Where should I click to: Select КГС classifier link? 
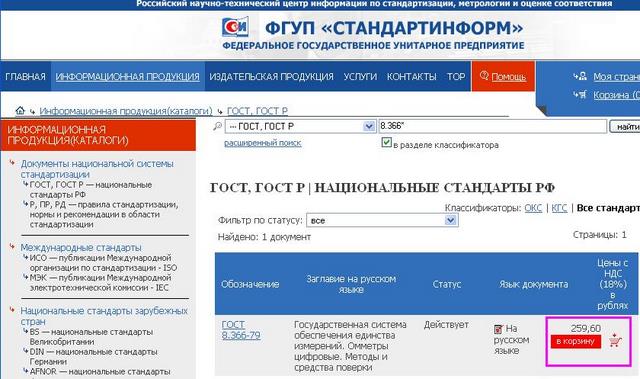559,208
